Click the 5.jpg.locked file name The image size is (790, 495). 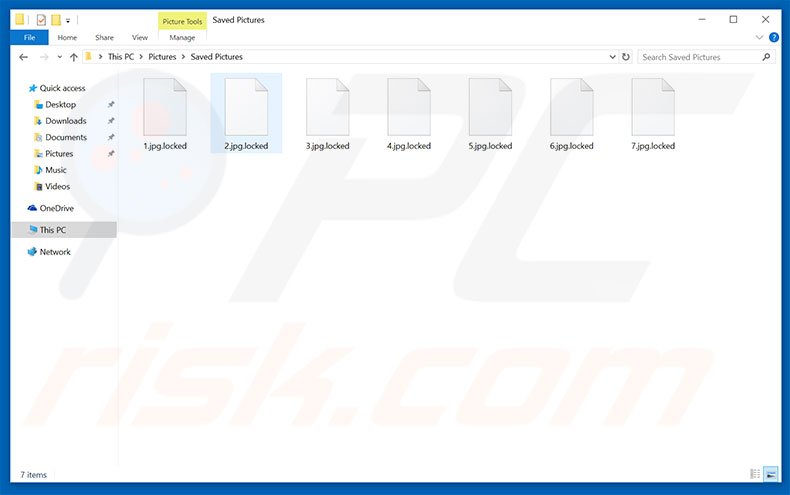click(490, 146)
